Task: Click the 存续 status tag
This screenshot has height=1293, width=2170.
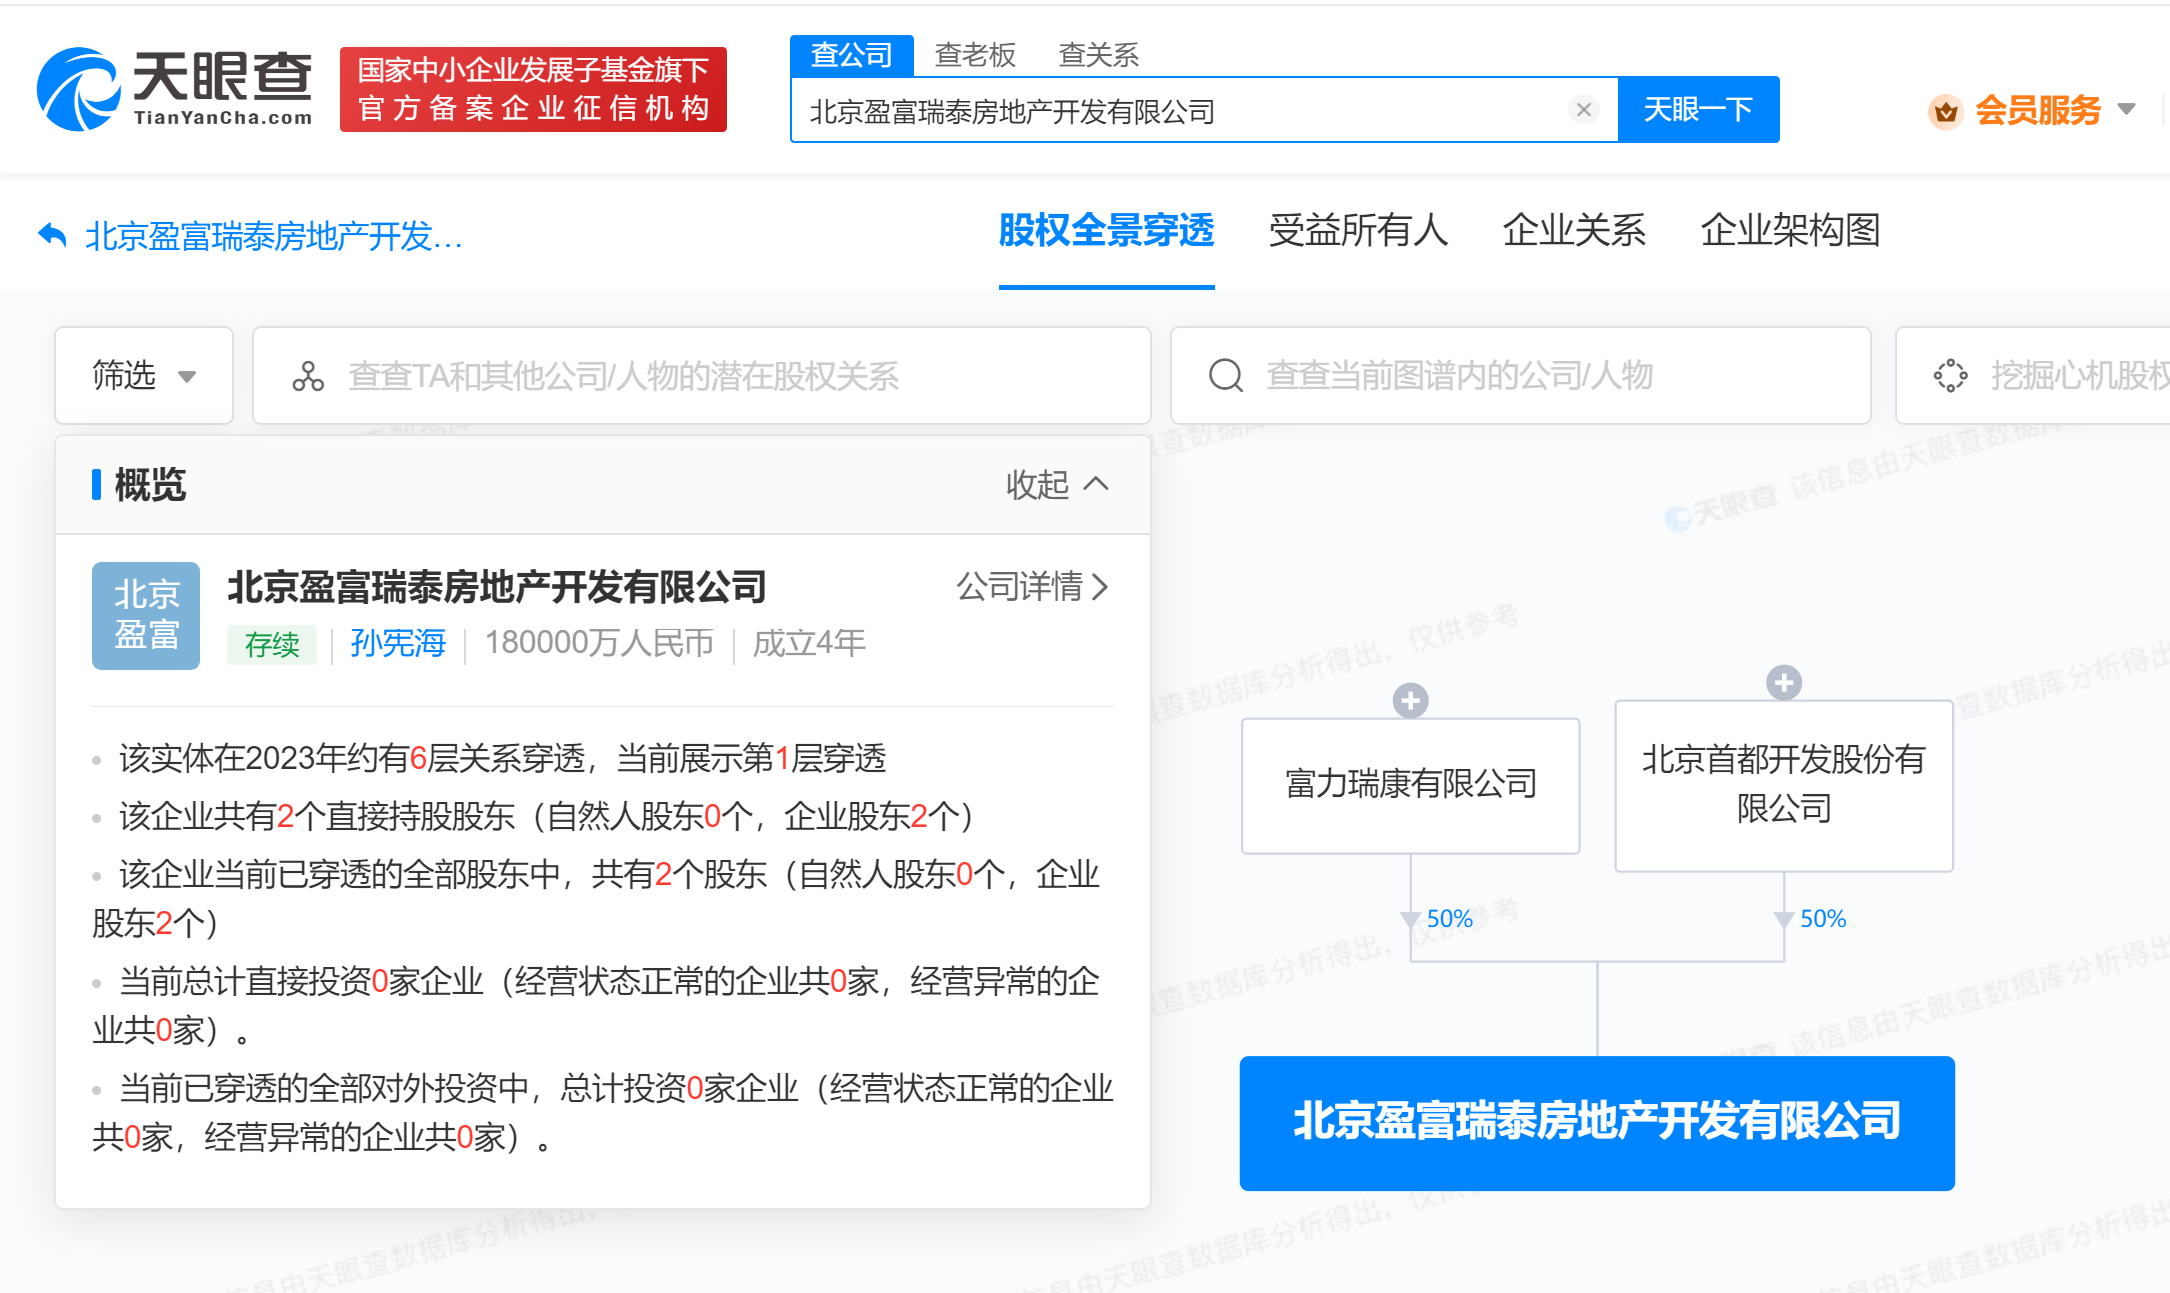Action: click(x=272, y=644)
